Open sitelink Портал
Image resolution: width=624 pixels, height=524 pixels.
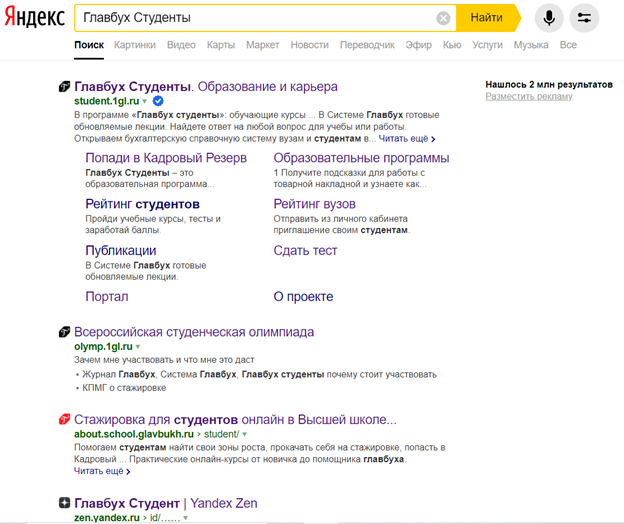point(107,296)
